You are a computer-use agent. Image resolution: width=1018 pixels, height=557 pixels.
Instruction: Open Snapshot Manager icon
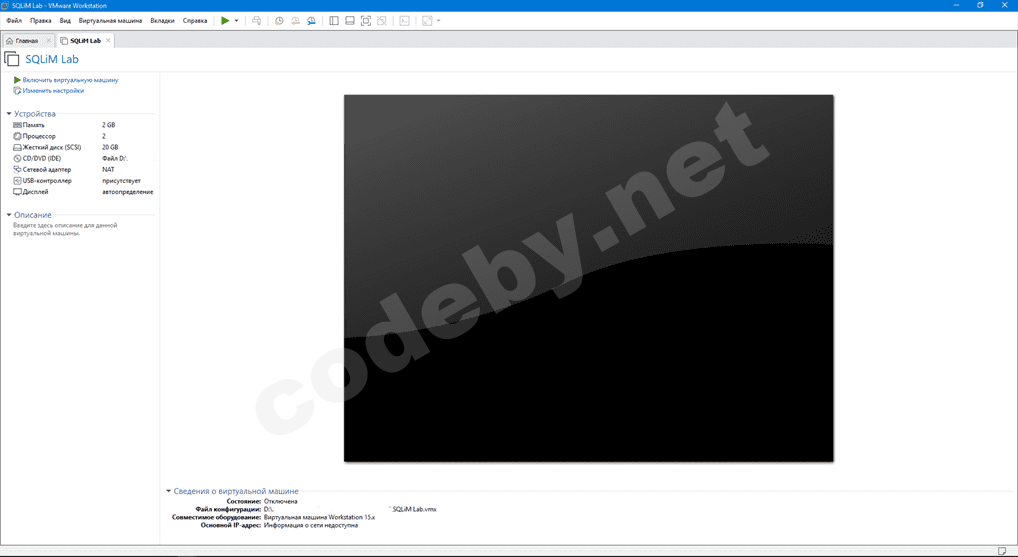coord(312,21)
